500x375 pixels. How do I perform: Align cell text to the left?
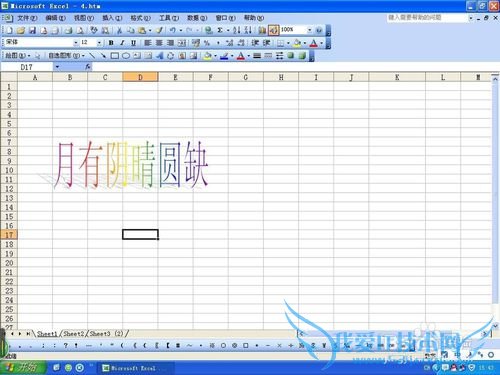148,43
